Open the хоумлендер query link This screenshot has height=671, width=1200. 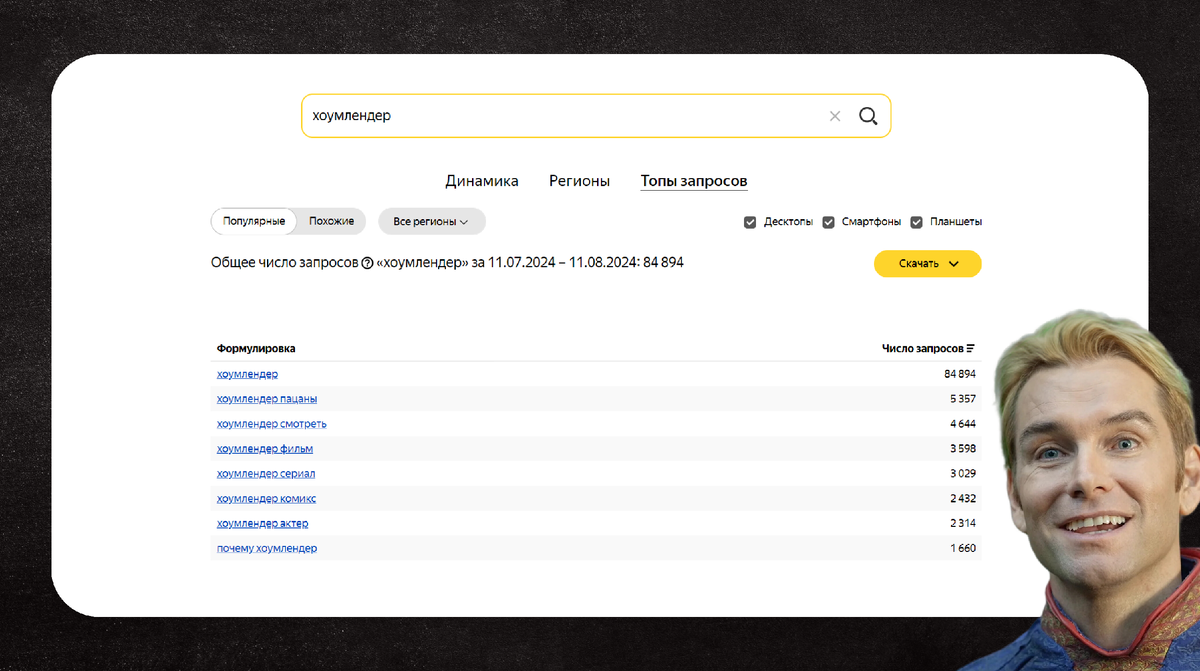tap(247, 374)
